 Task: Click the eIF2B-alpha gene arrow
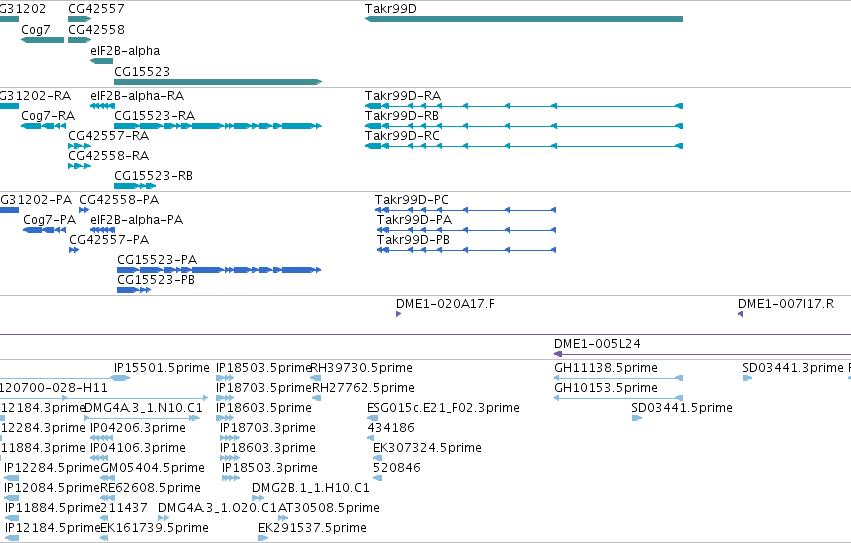coord(101,61)
